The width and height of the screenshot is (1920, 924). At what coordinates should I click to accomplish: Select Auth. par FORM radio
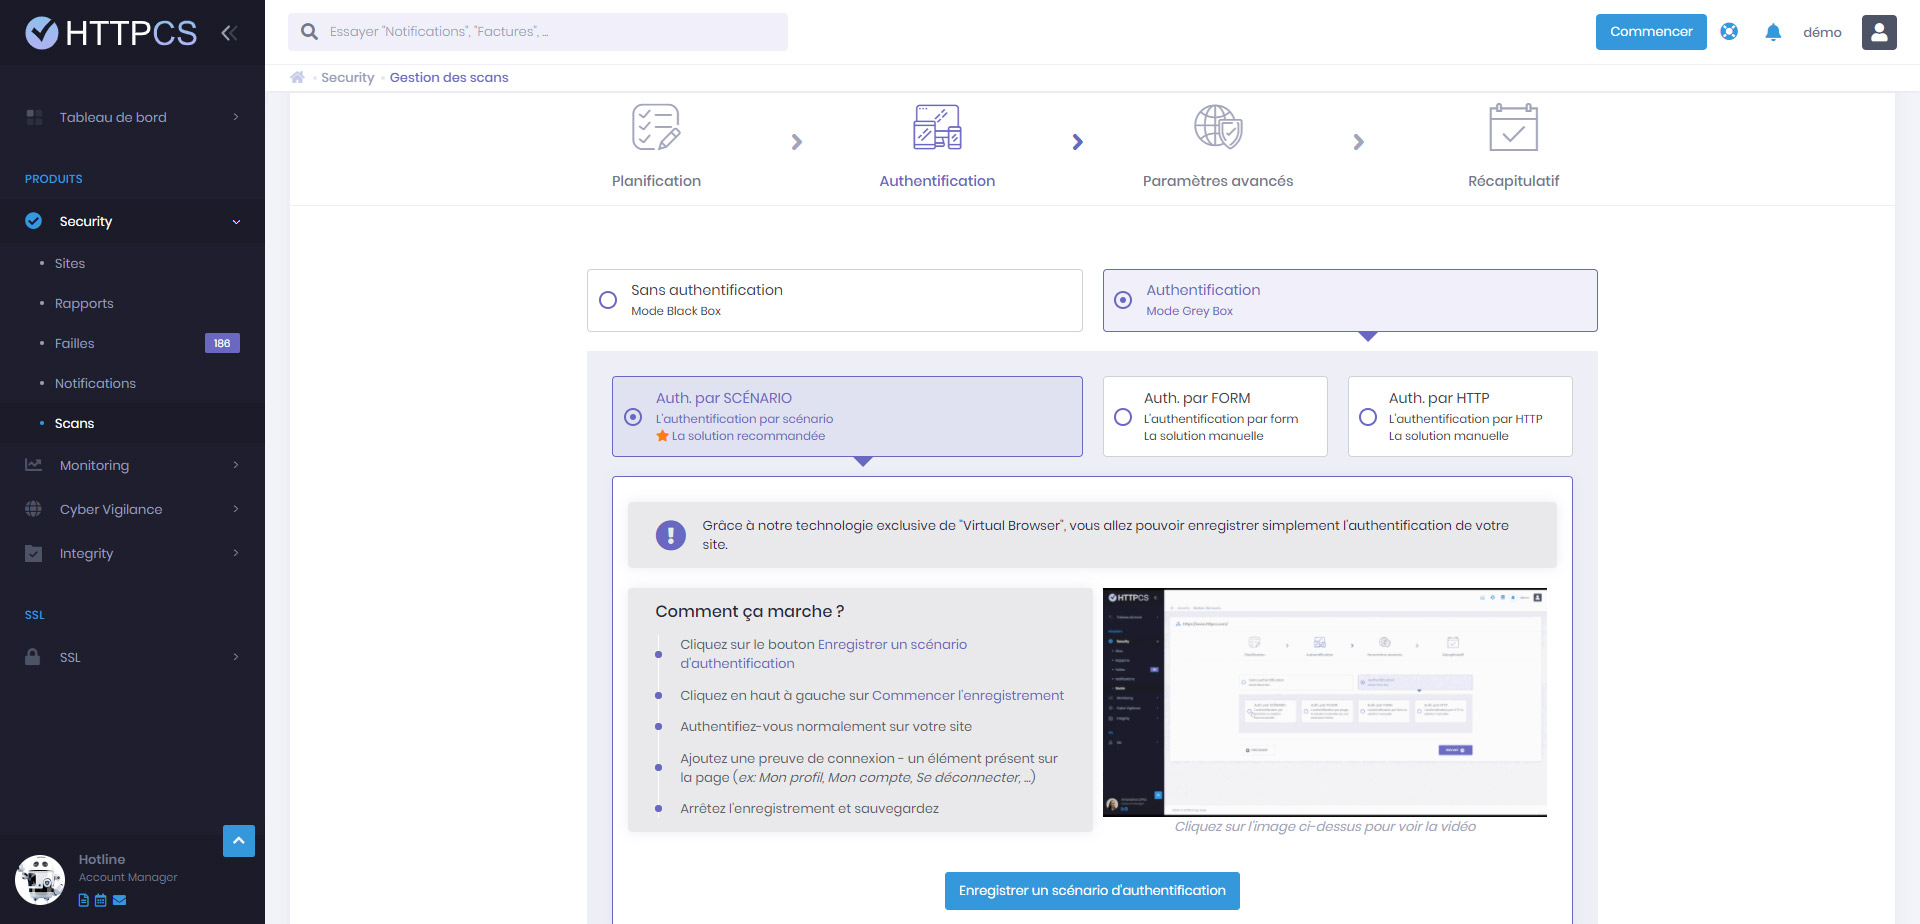pos(1123,417)
